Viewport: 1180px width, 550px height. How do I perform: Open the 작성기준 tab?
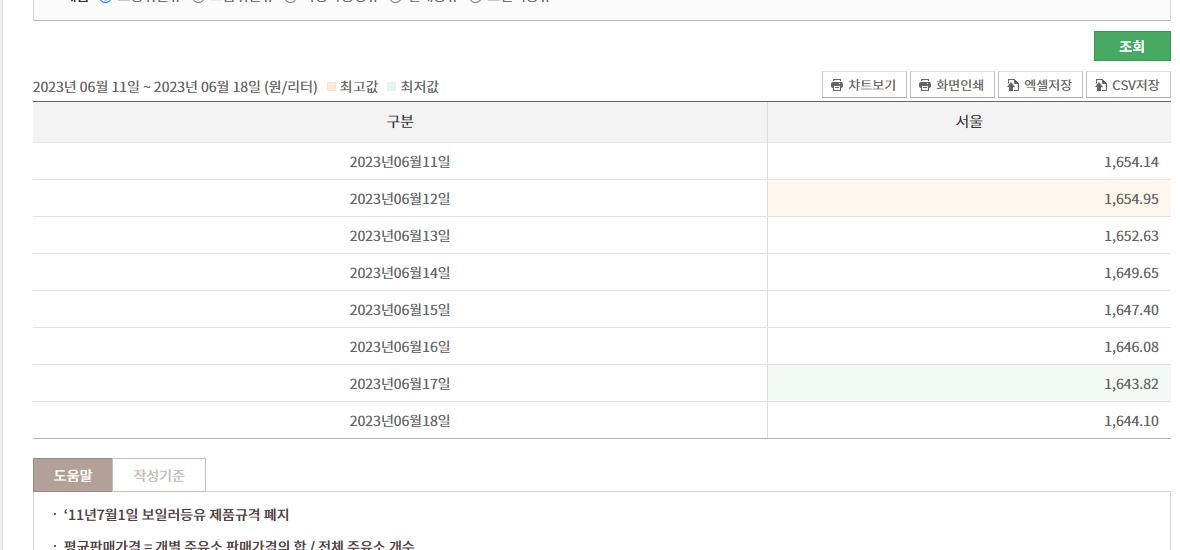[x=159, y=475]
